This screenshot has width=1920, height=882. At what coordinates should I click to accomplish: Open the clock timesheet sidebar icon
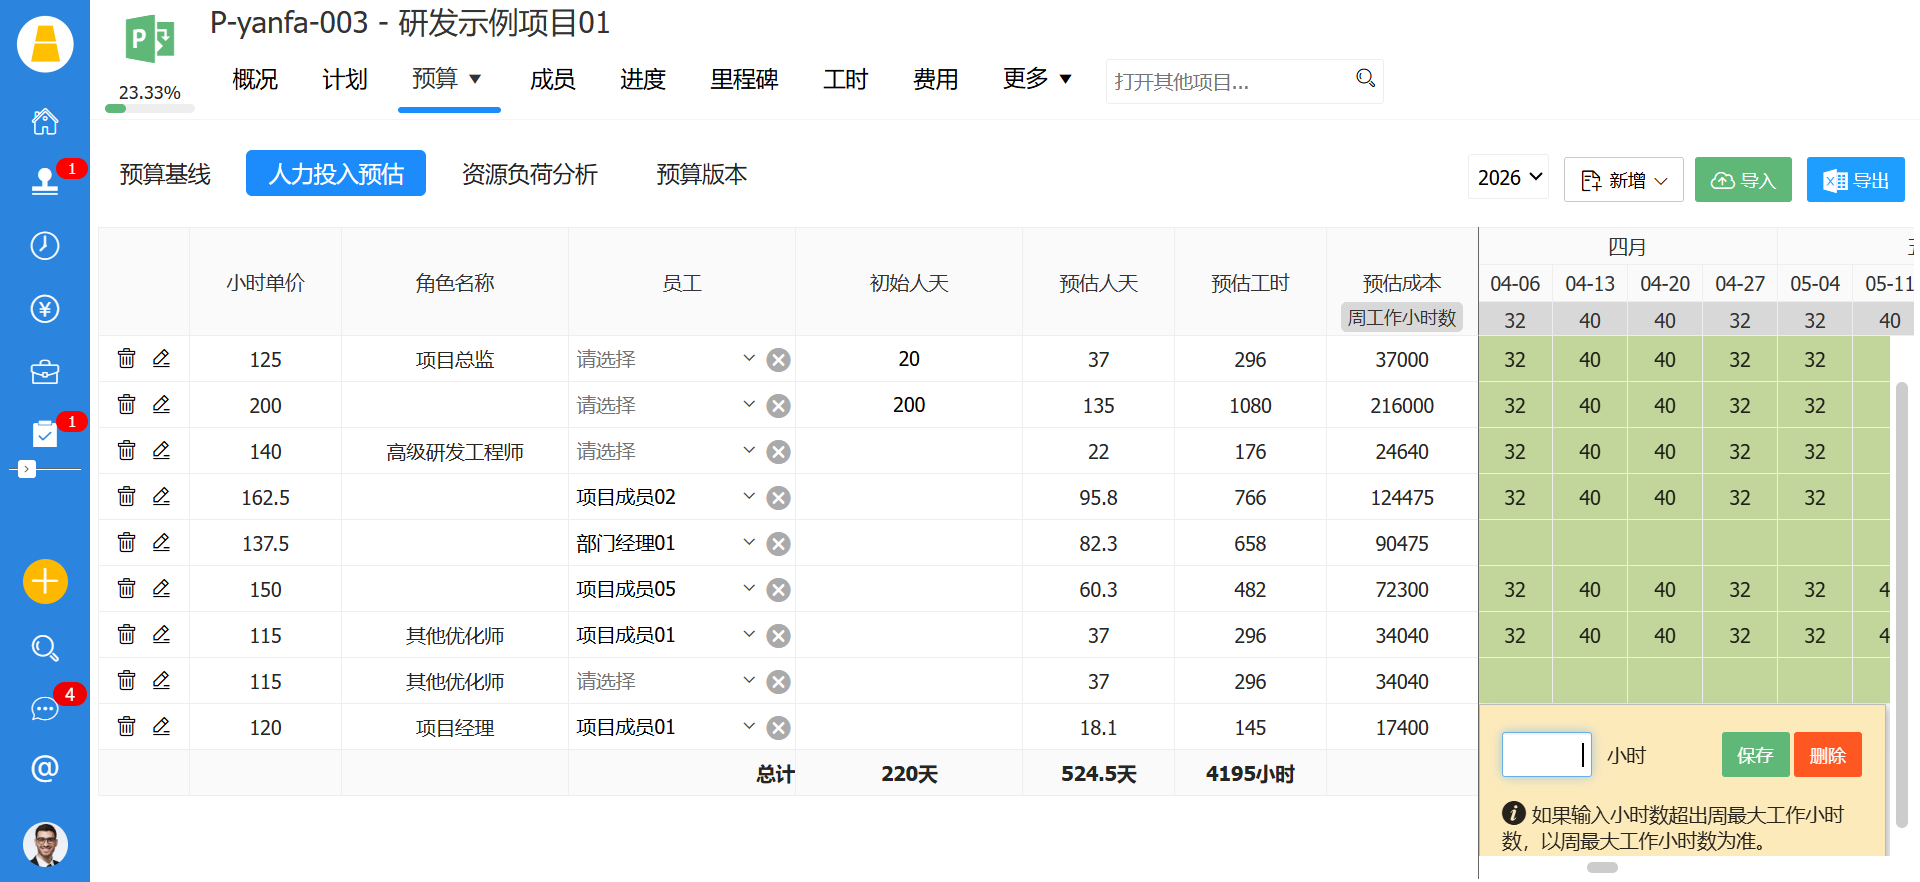point(45,246)
